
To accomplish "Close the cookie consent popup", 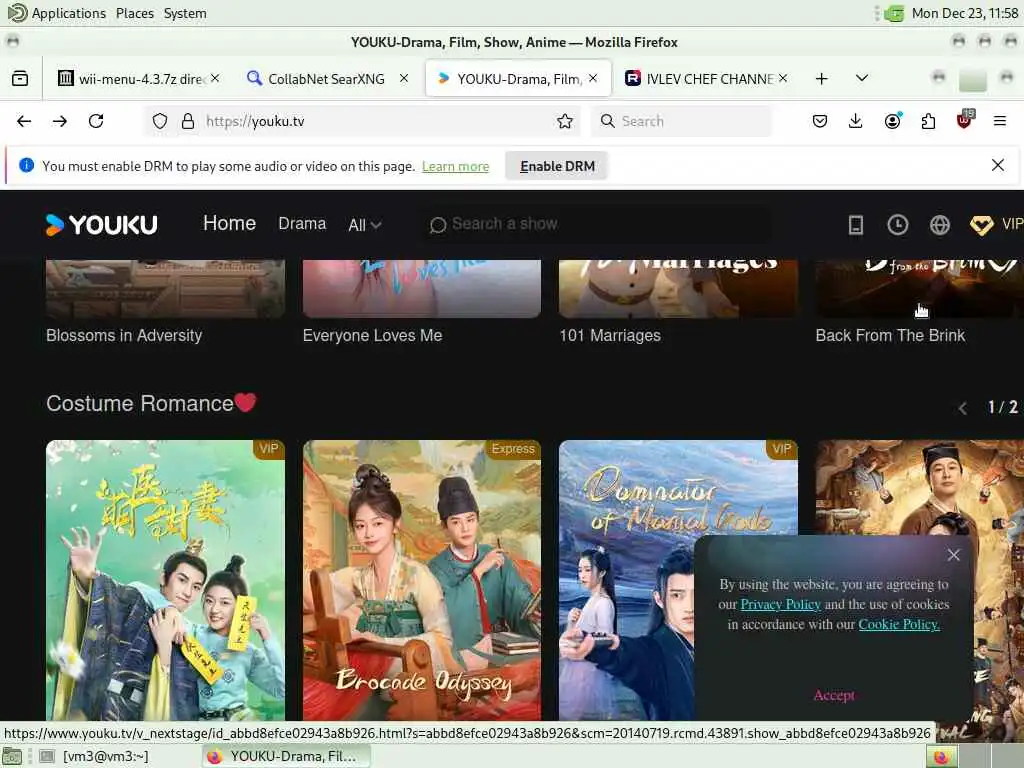I will pyautogui.click(x=953, y=554).
